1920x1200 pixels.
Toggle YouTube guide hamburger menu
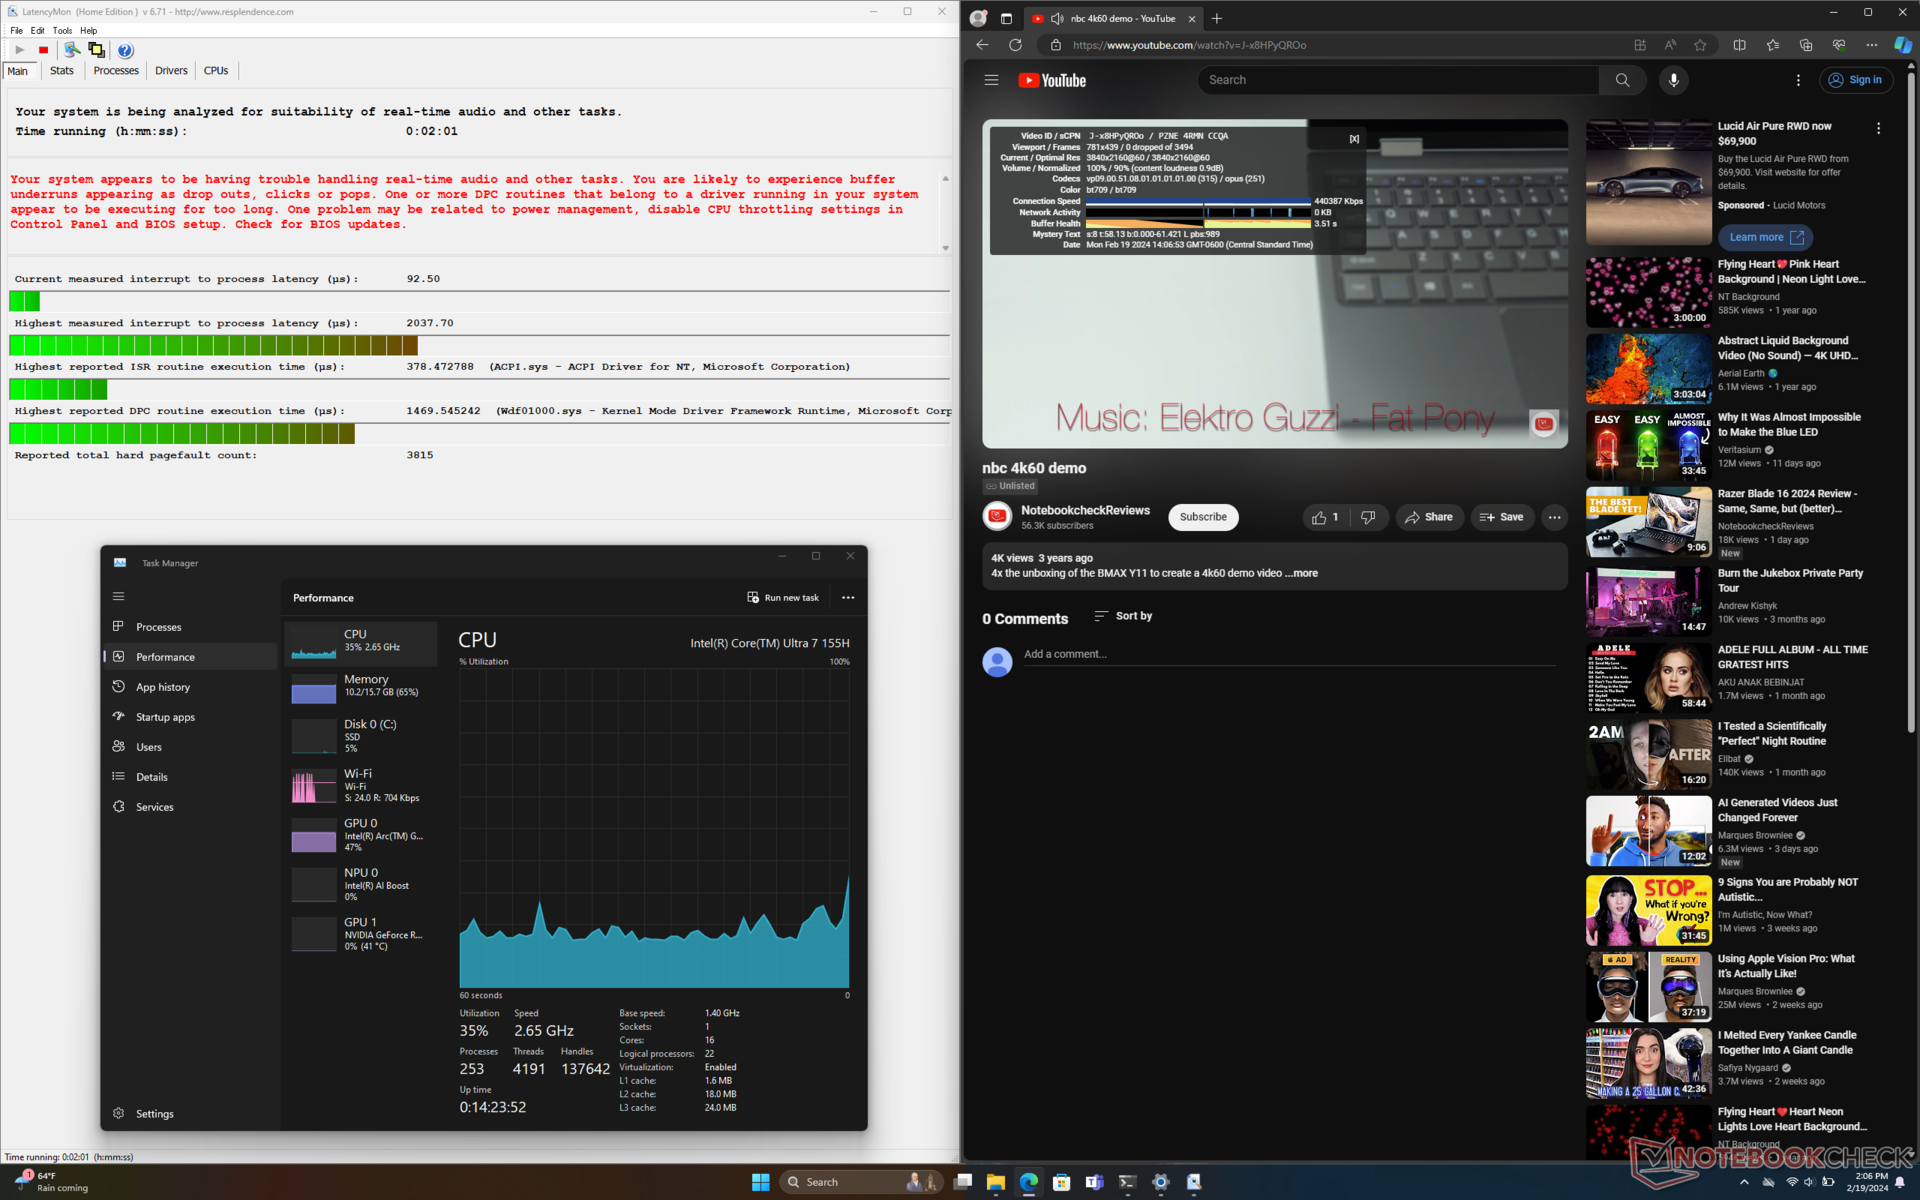pos(991,80)
